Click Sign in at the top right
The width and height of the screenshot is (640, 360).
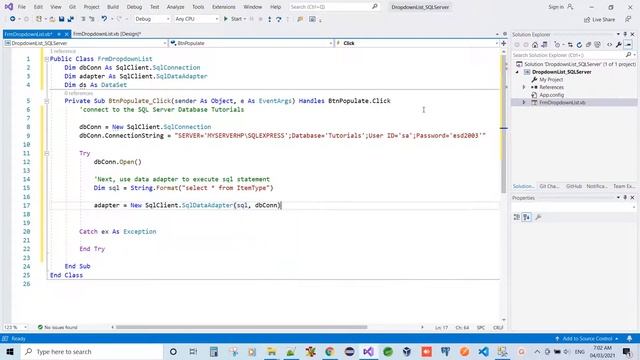coord(560,7)
